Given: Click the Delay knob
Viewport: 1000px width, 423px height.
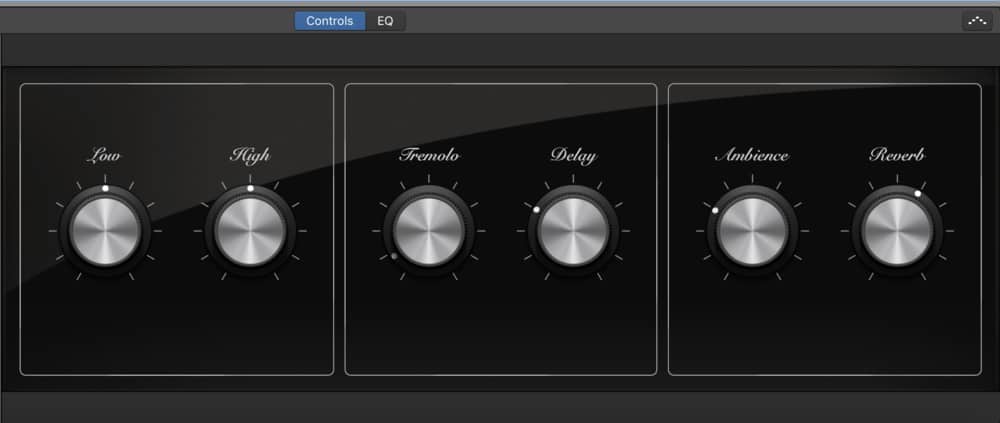Looking at the screenshot, I should coord(573,230).
